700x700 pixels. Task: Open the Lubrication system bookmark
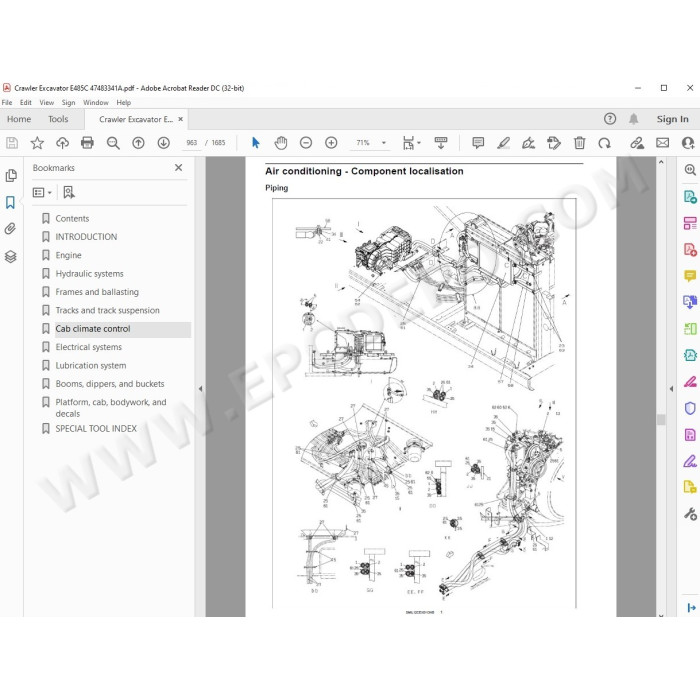(x=91, y=365)
